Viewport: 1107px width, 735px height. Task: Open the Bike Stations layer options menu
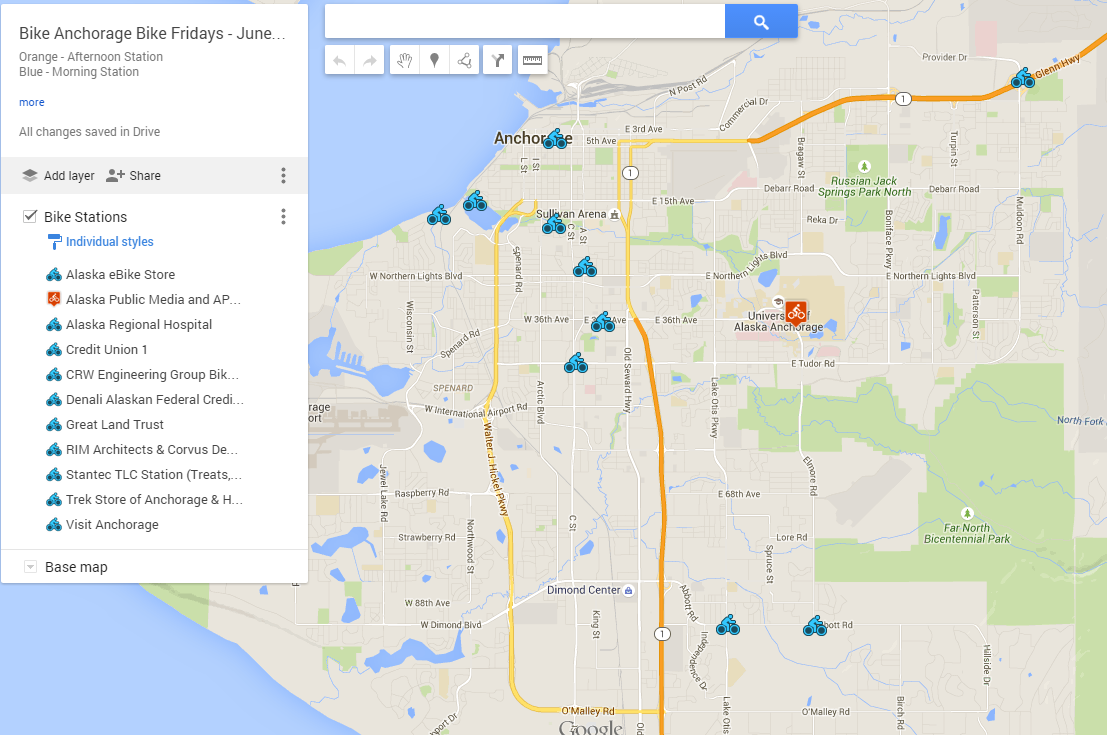click(x=284, y=217)
